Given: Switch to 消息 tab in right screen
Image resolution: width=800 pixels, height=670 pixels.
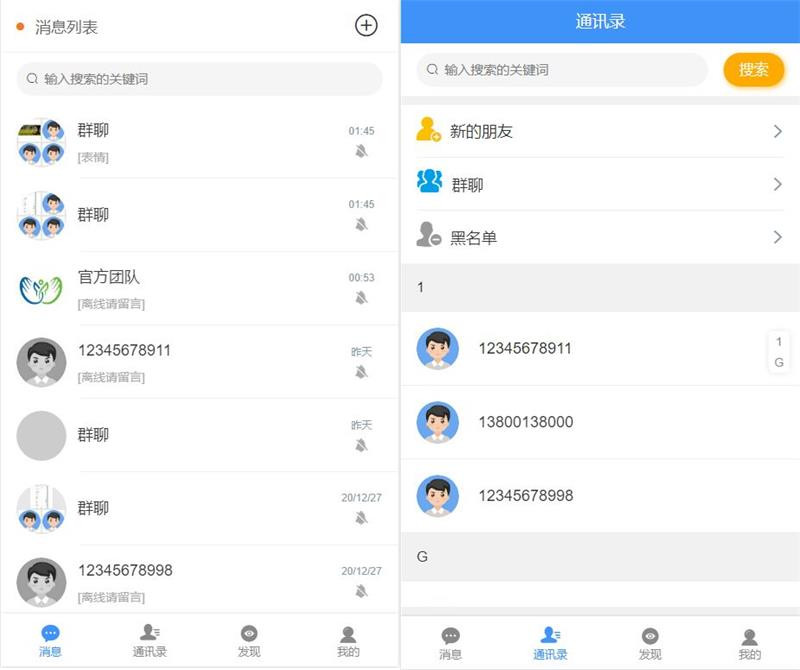Looking at the screenshot, I should click(x=451, y=644).
